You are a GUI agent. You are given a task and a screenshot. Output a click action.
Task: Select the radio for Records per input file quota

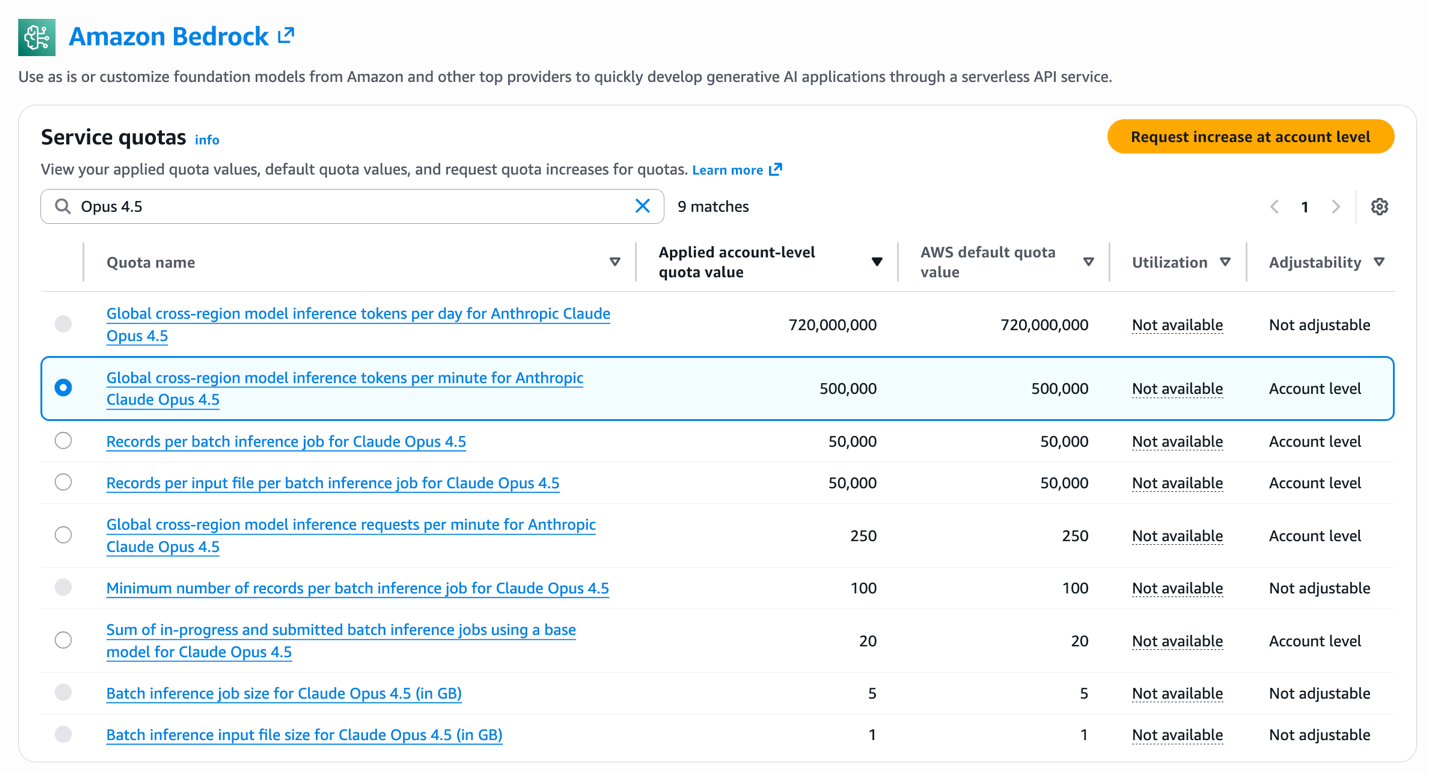pyautogui.click(x=63, y=482)
